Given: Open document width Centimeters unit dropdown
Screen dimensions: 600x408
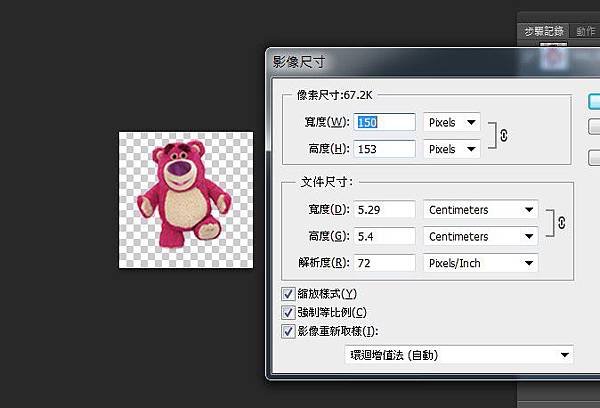Looking at the screenshot, I should 481,210.
